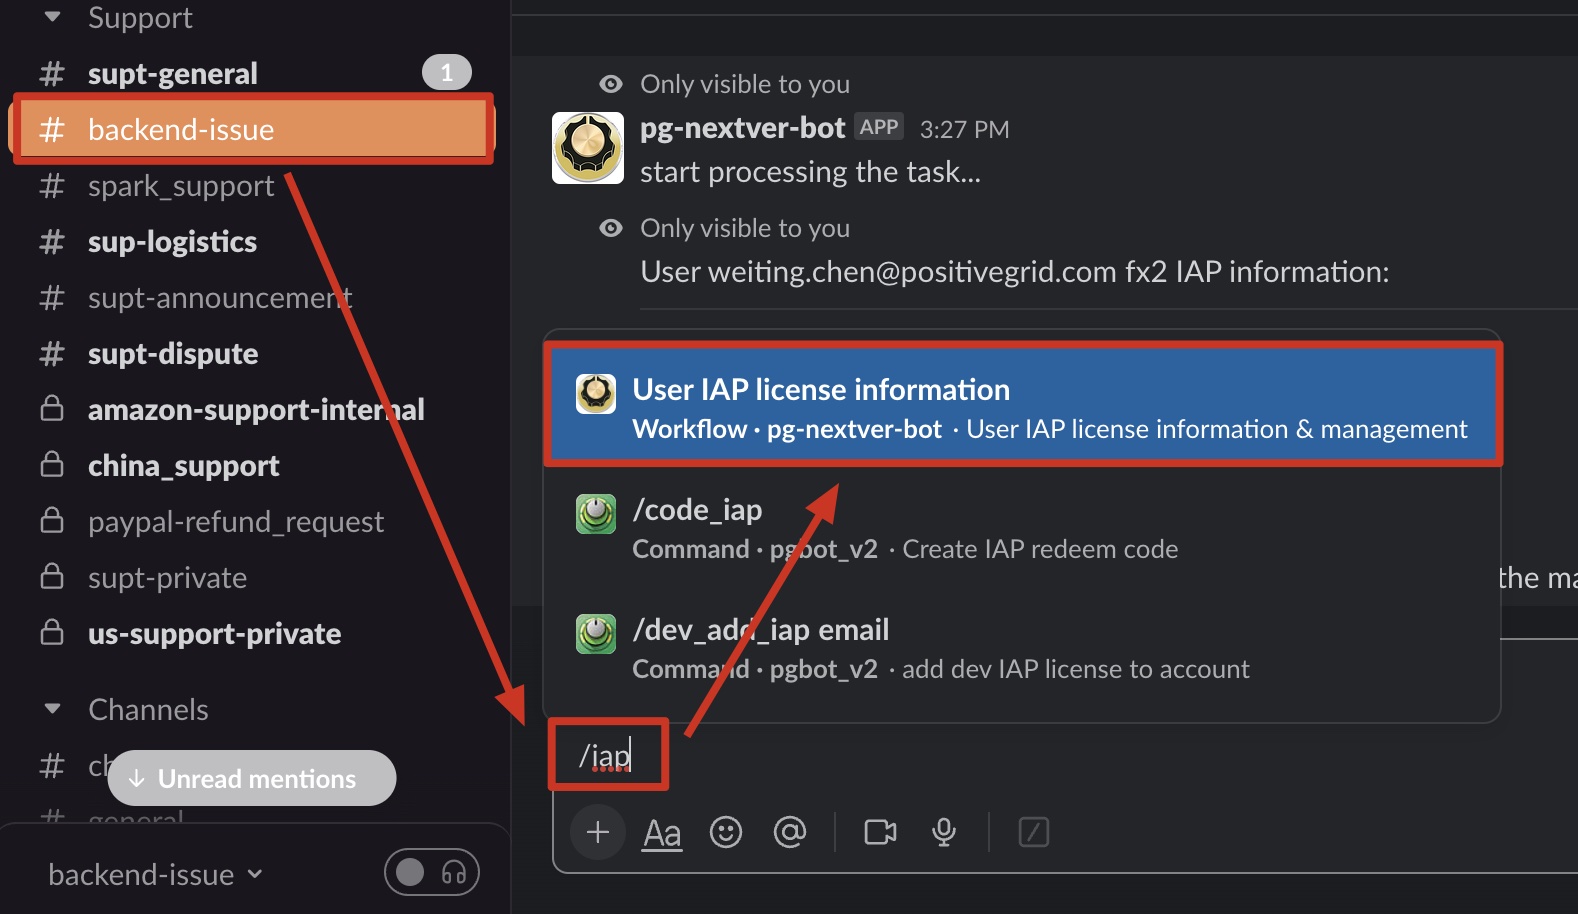Select the backend-issue channel
Screen dimensions: 1578x914
click(x=252, y=129)
